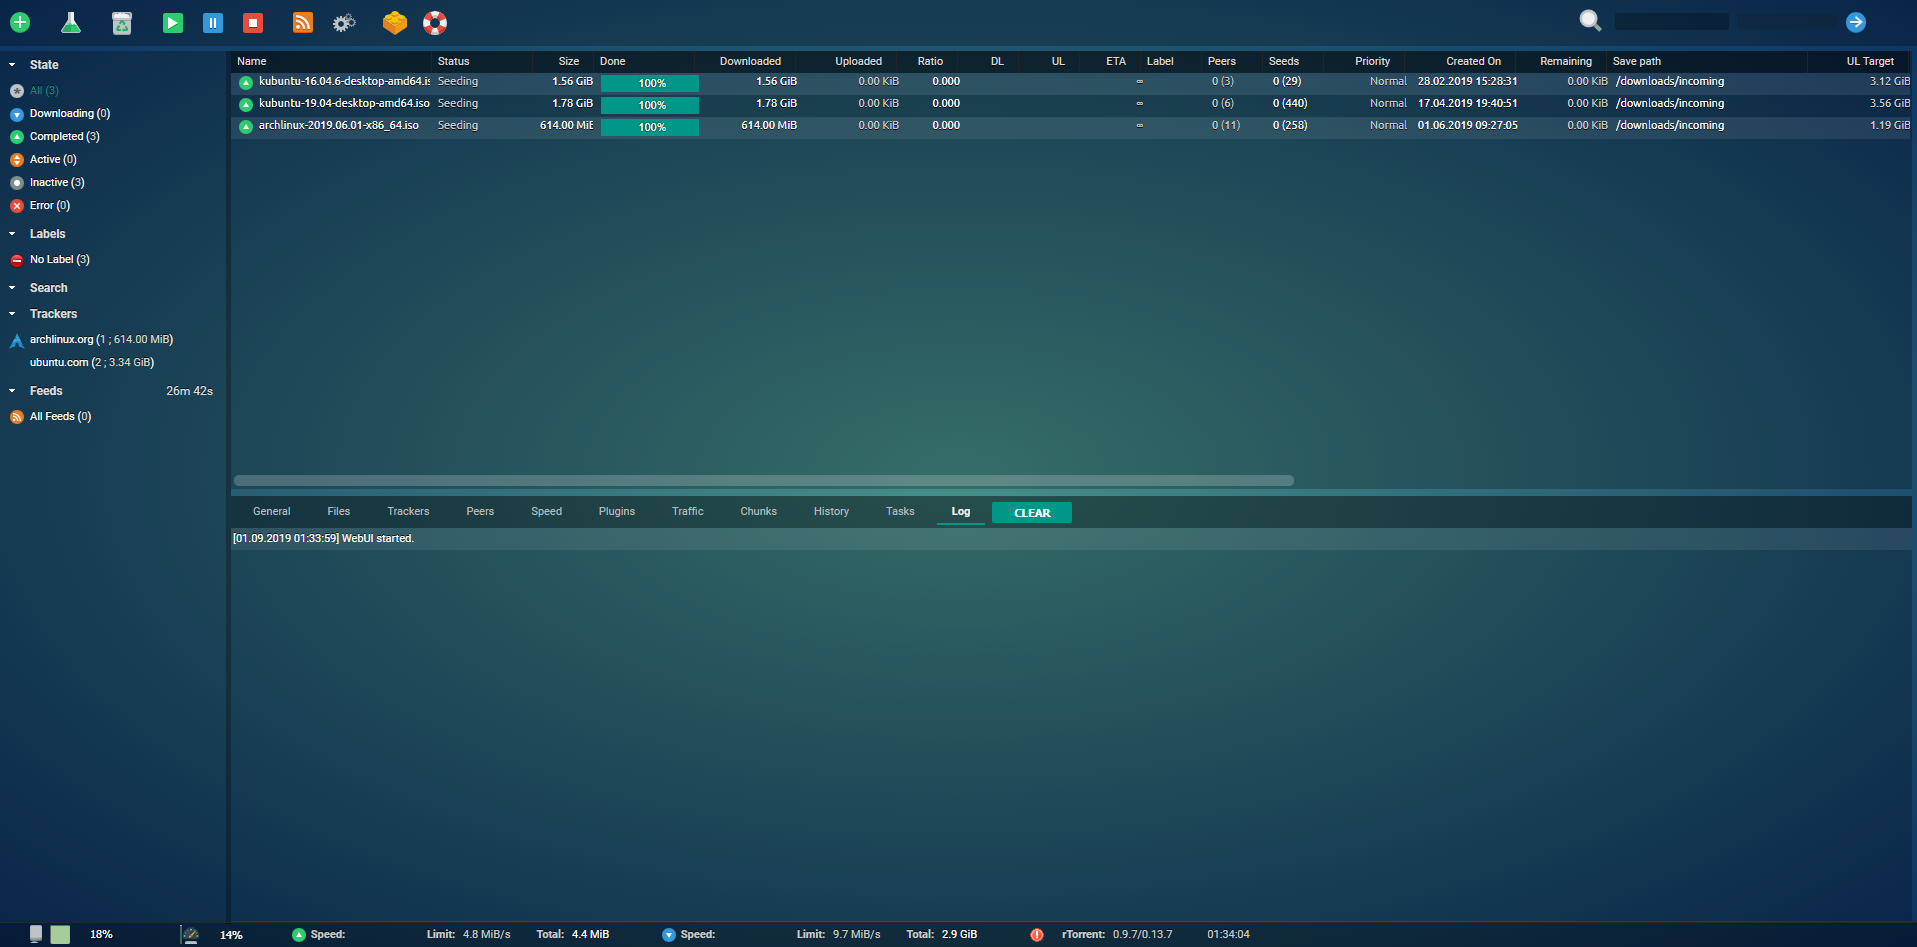Viewport: 1917px width, 947px height.
Task: Stop torrent with the red stop icon
Action: (x=253, y=23)
